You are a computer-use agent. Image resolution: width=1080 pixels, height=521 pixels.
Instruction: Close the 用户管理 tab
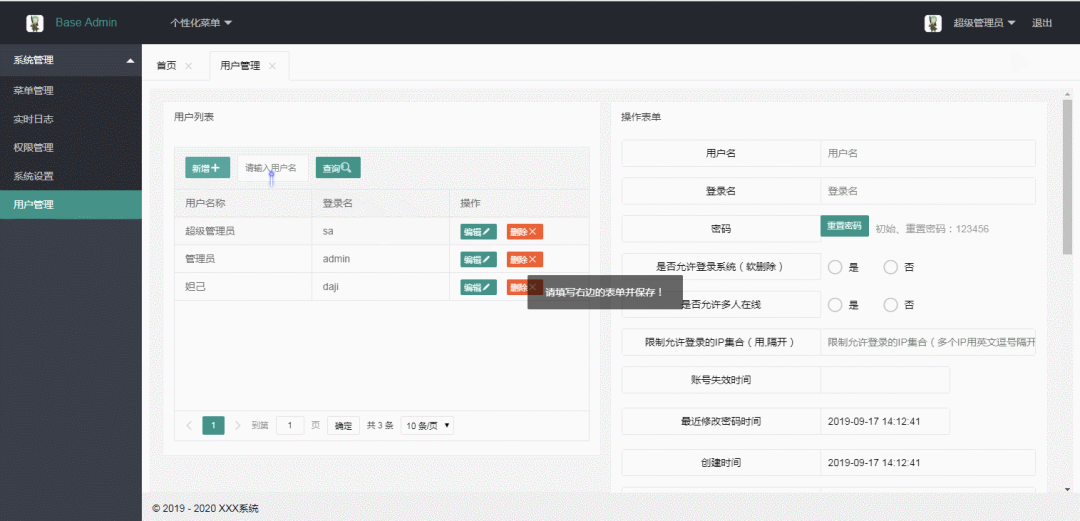tap(272, 66)
